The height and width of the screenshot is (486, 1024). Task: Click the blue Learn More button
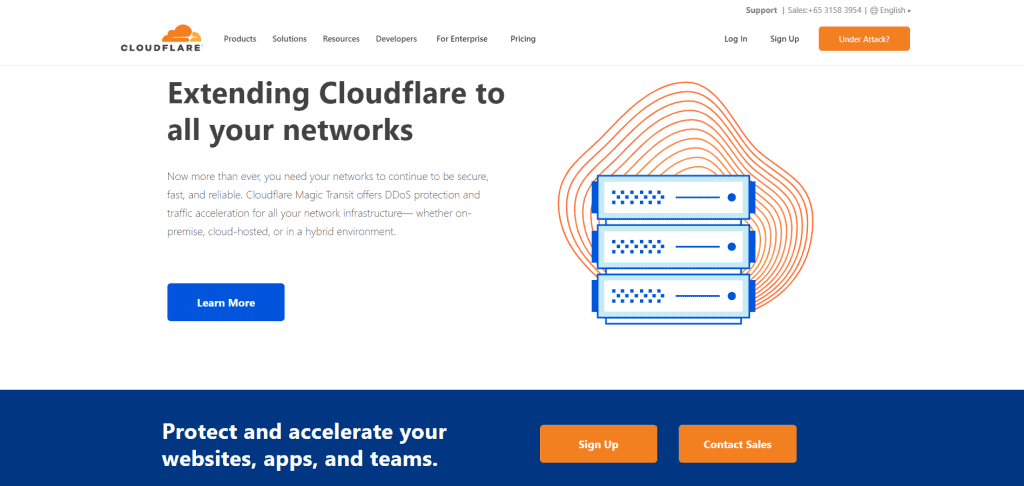pos(226,302)
